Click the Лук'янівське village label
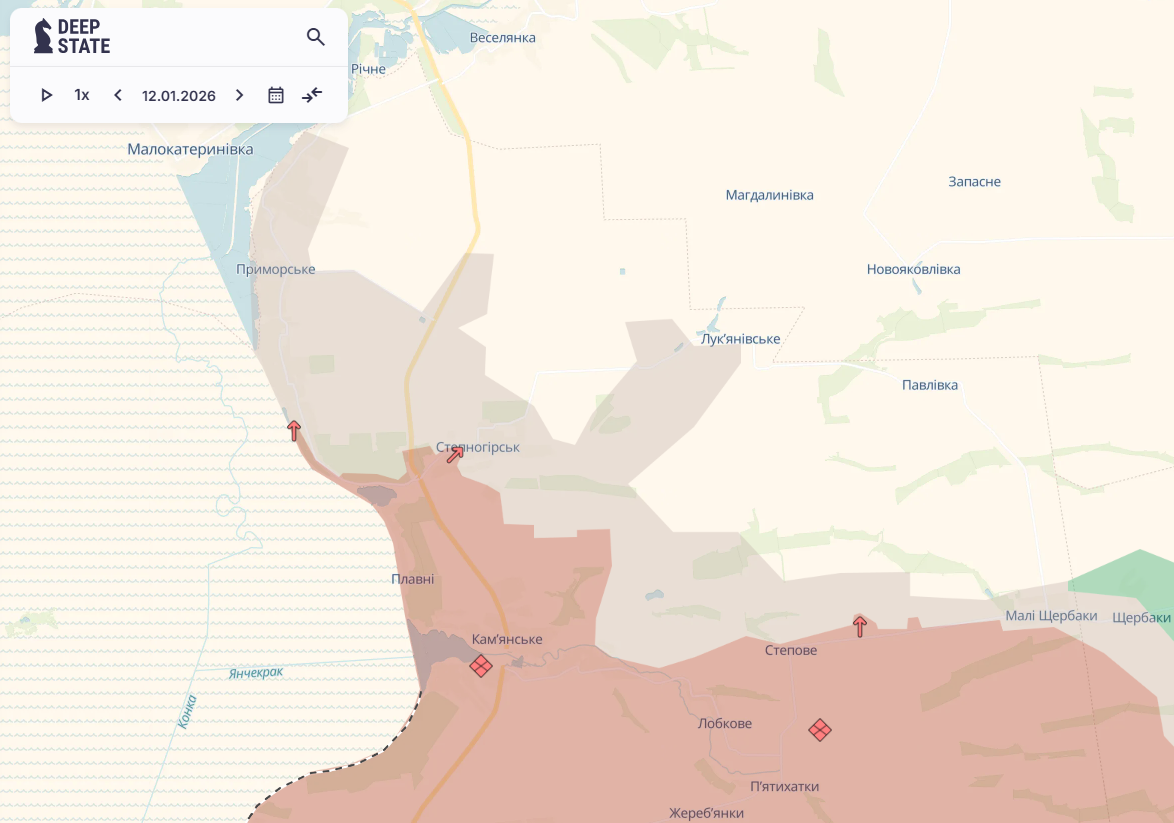The width and height of the screenshot is (1174, 823). 740,339
